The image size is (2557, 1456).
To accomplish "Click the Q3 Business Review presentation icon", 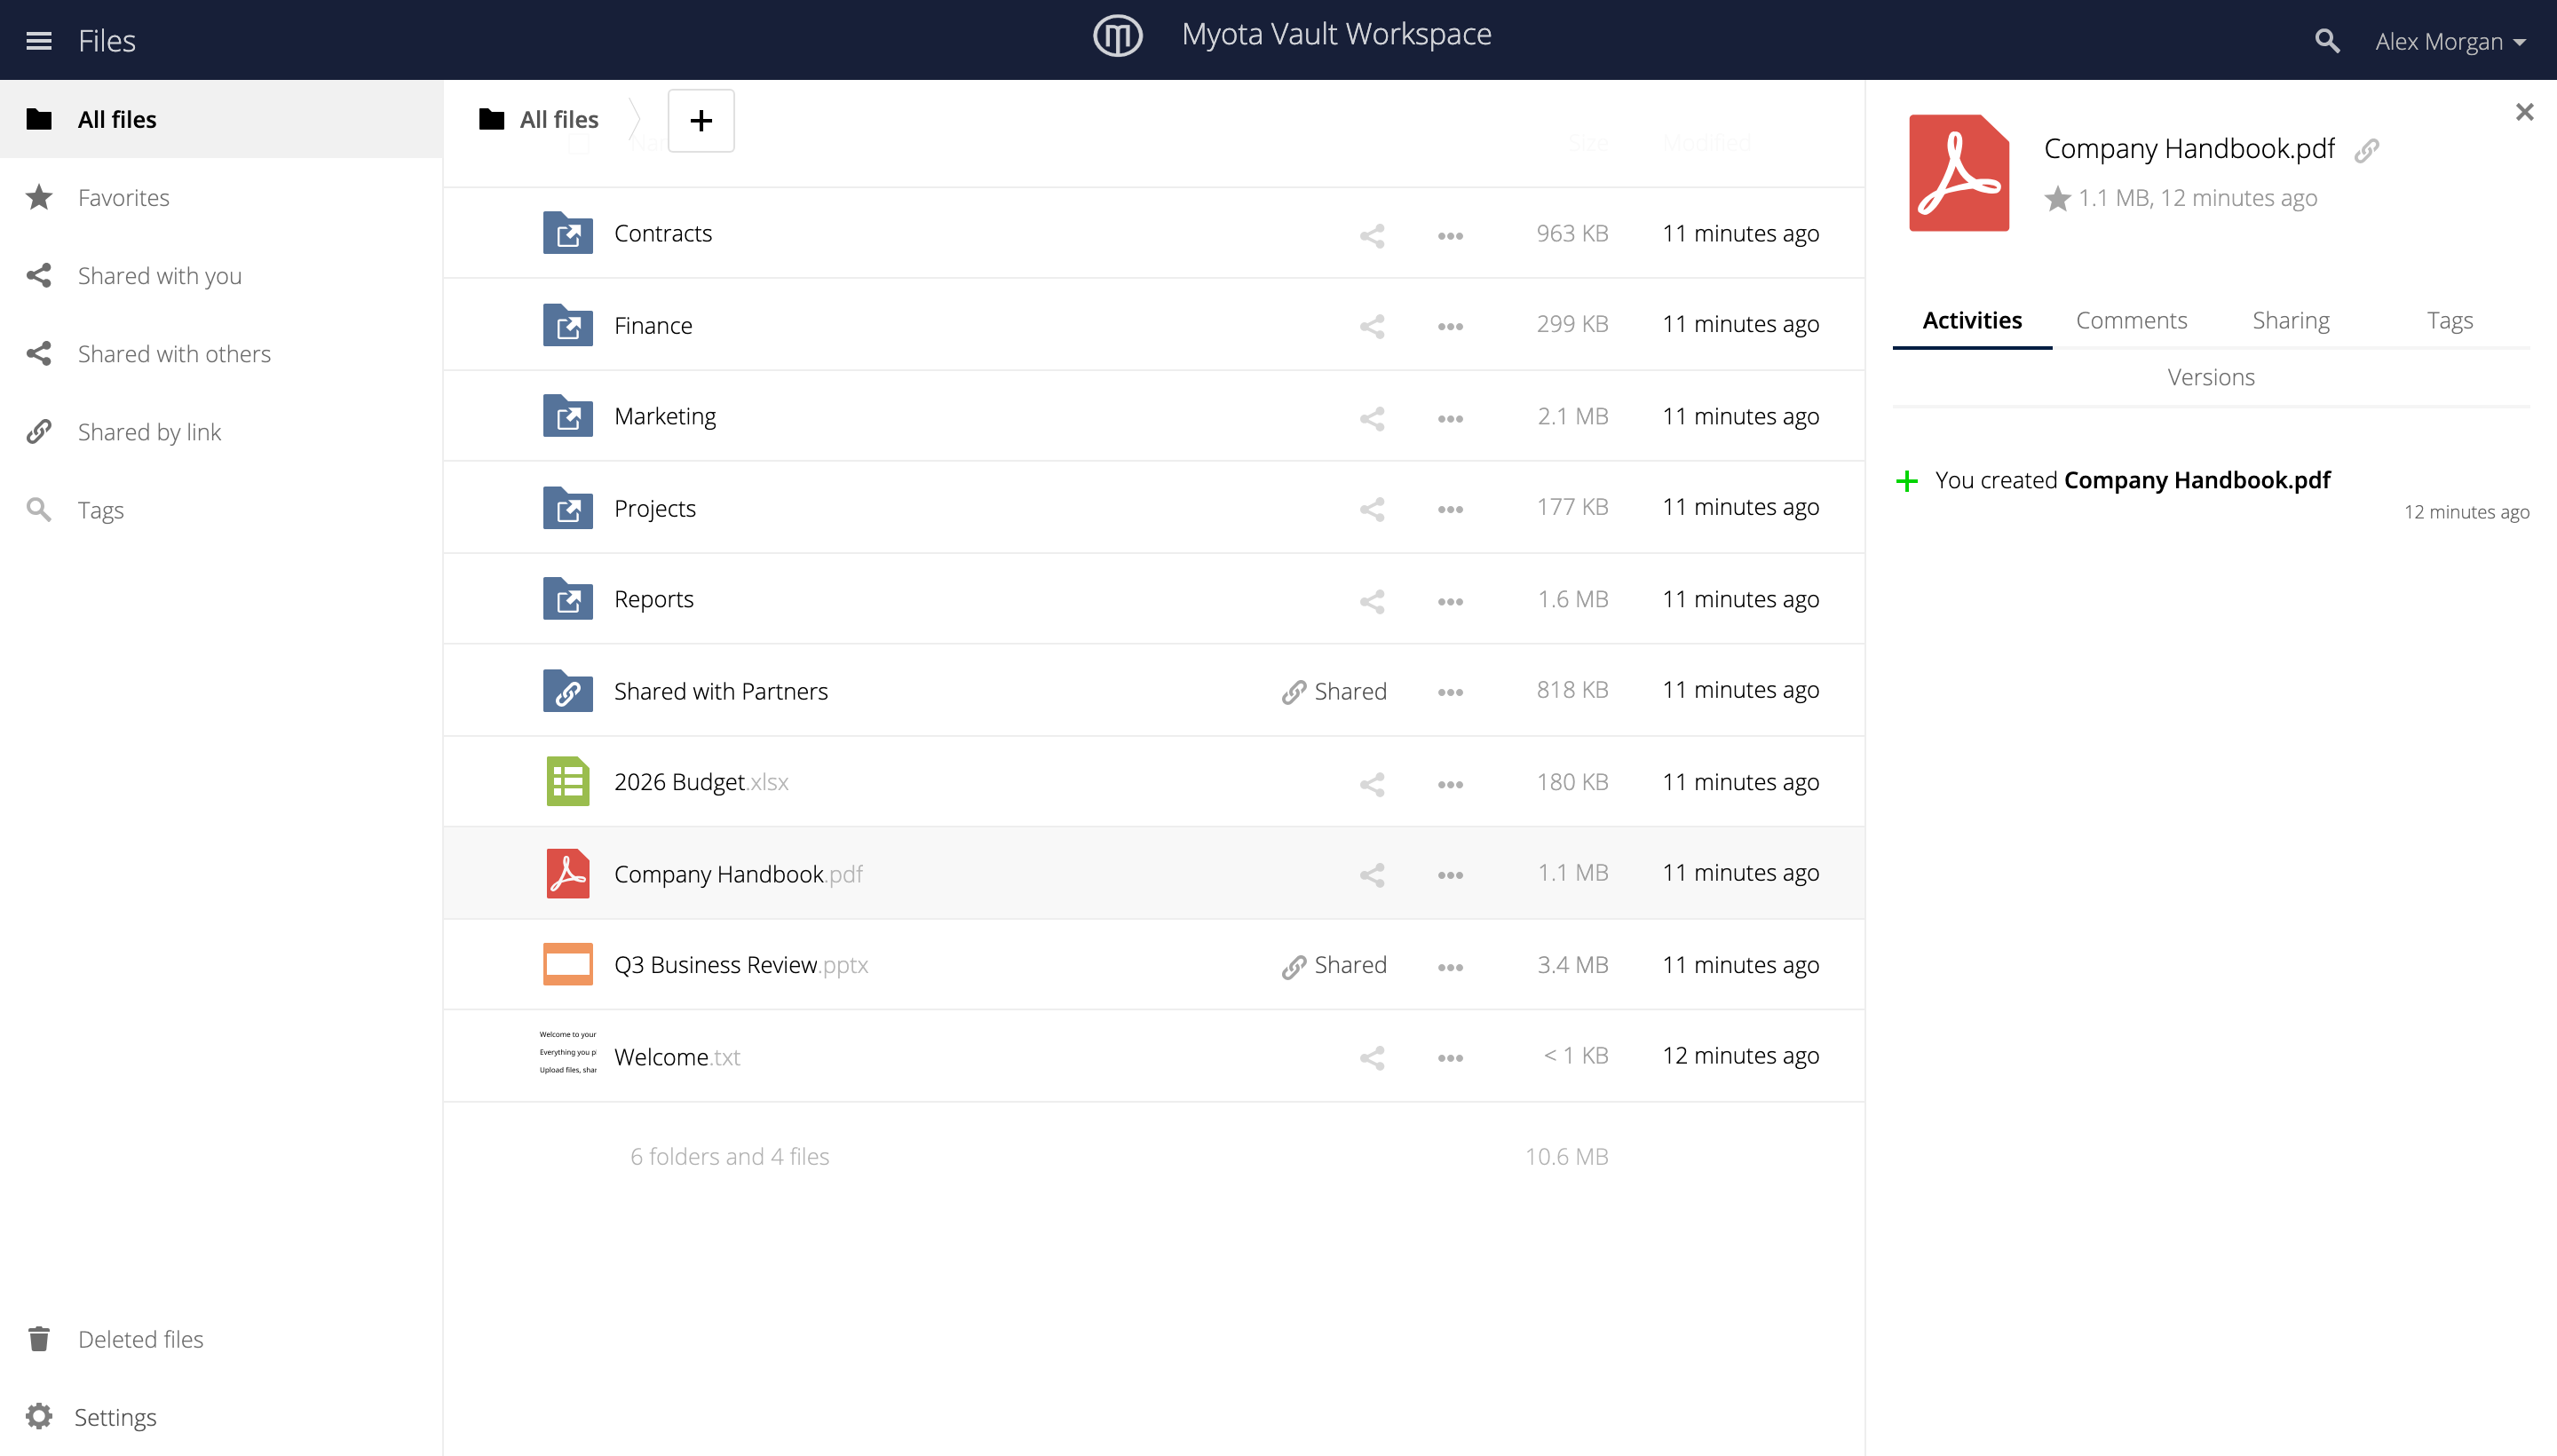I will coord(567,964).
